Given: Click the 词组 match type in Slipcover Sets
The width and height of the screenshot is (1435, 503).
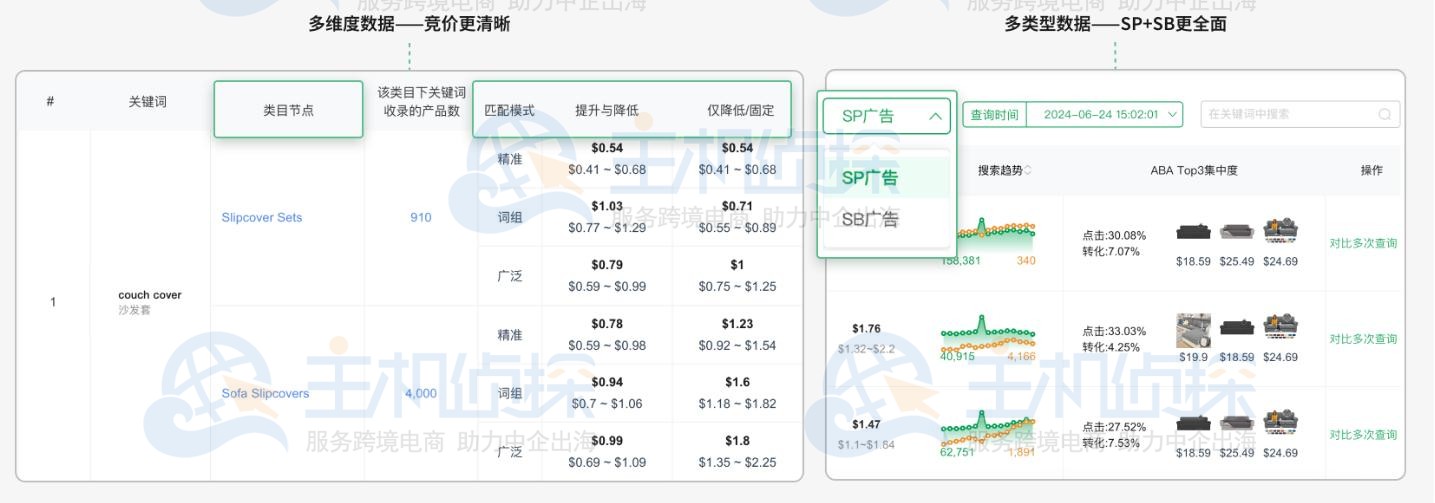Looking at the screenshot, I should tap(510, 218).
